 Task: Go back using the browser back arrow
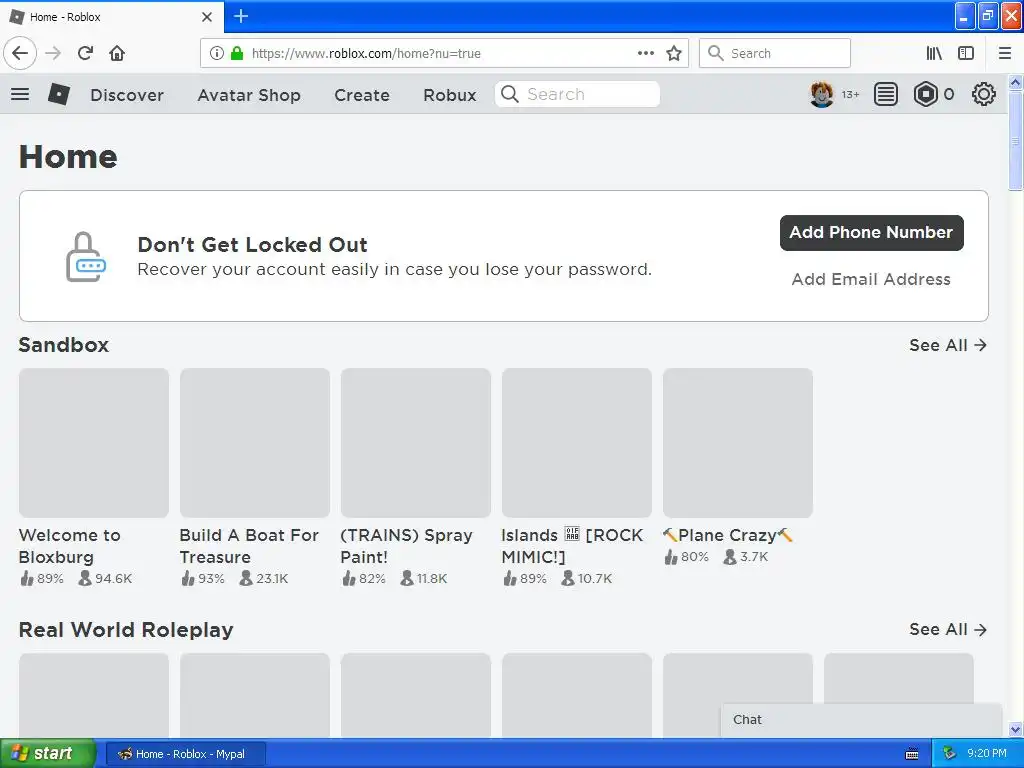coord(20,54)
